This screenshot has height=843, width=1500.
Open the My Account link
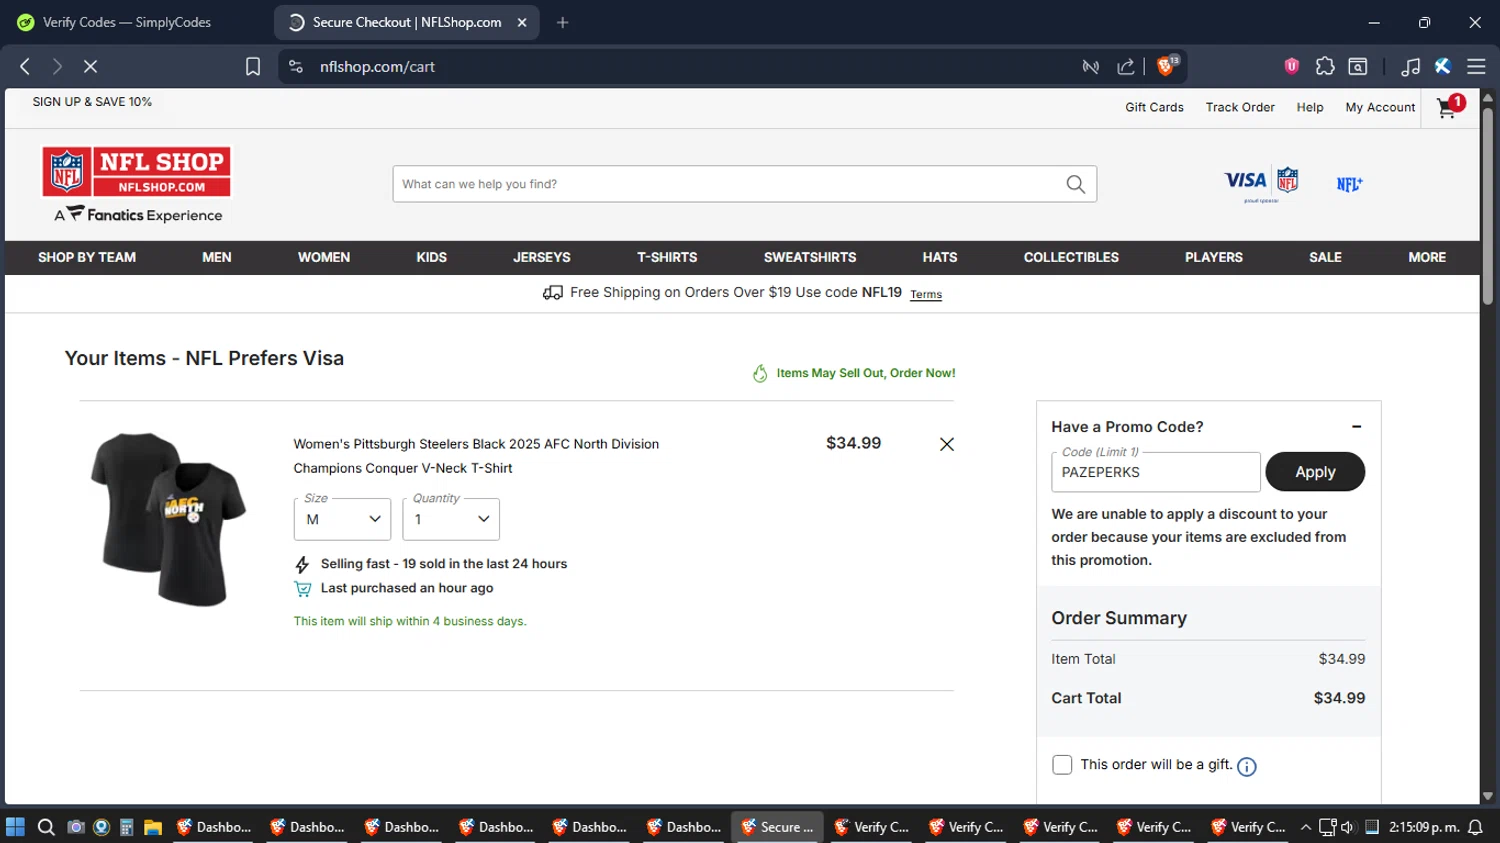1380,107
